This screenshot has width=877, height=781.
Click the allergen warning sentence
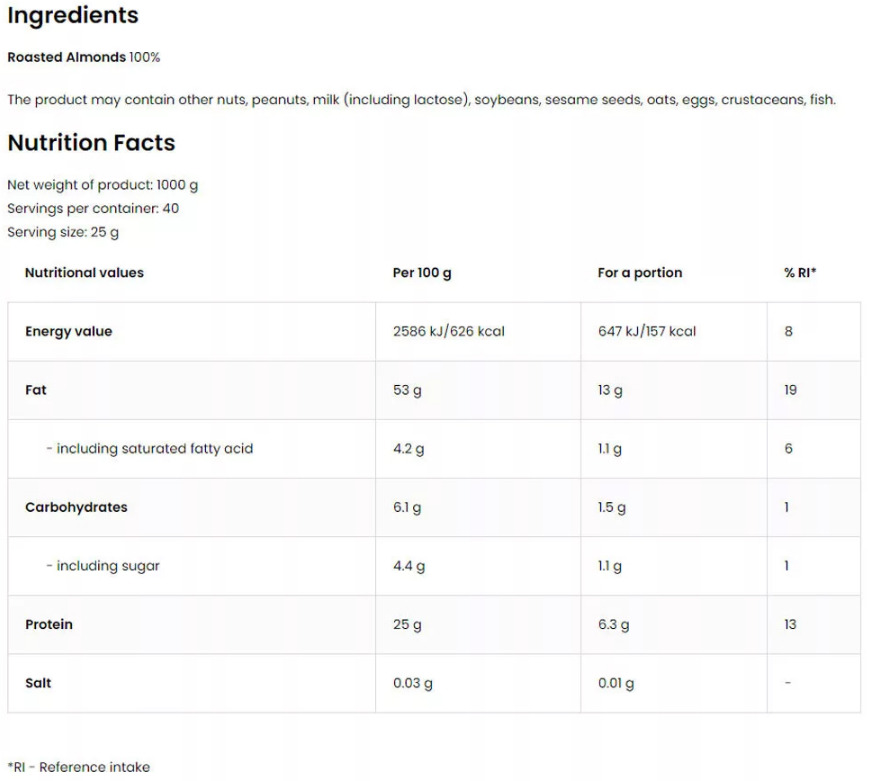(421, 100)
